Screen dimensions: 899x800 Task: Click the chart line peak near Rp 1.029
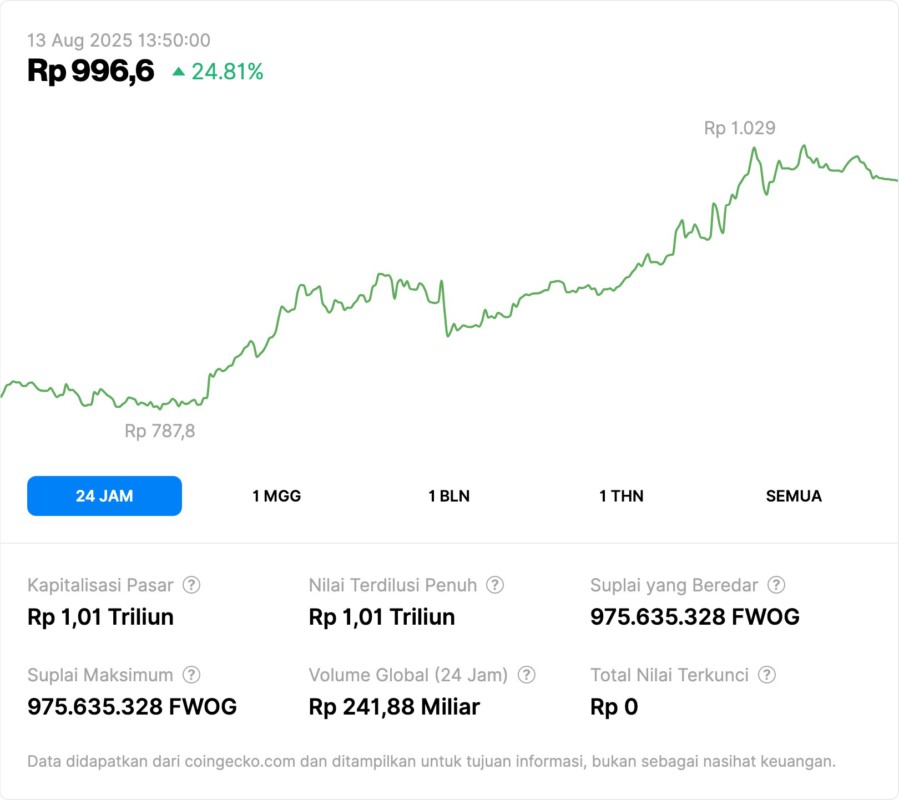pyautogui.click(x=752, y=149)
